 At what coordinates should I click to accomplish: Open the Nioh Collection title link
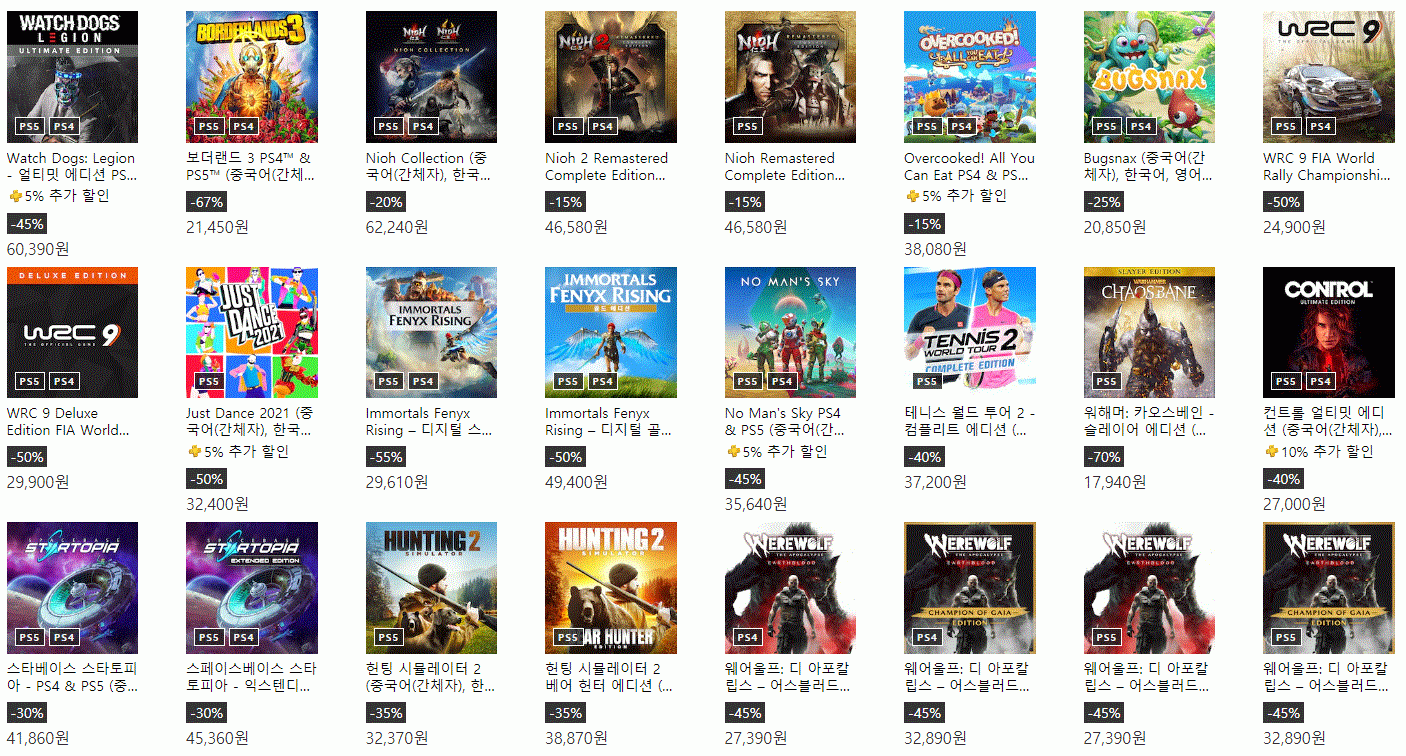coord(428,166)
